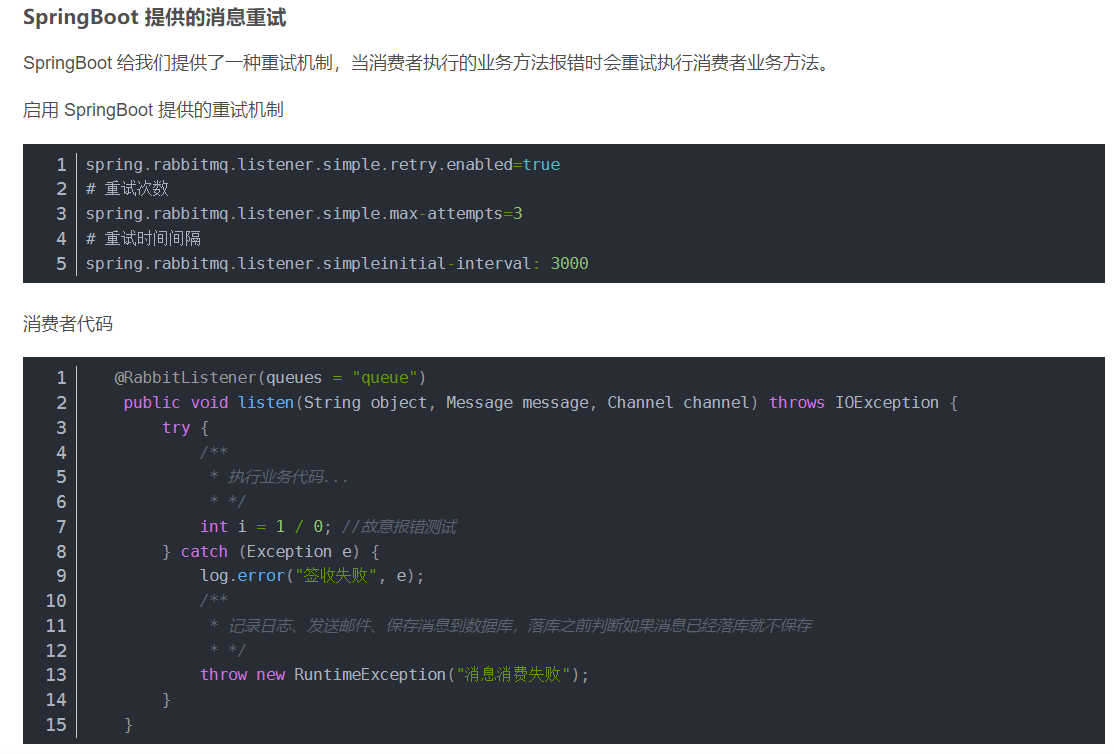
Task: Click the 'throws' keyword in the method signature
Action: tap(796, 402)
